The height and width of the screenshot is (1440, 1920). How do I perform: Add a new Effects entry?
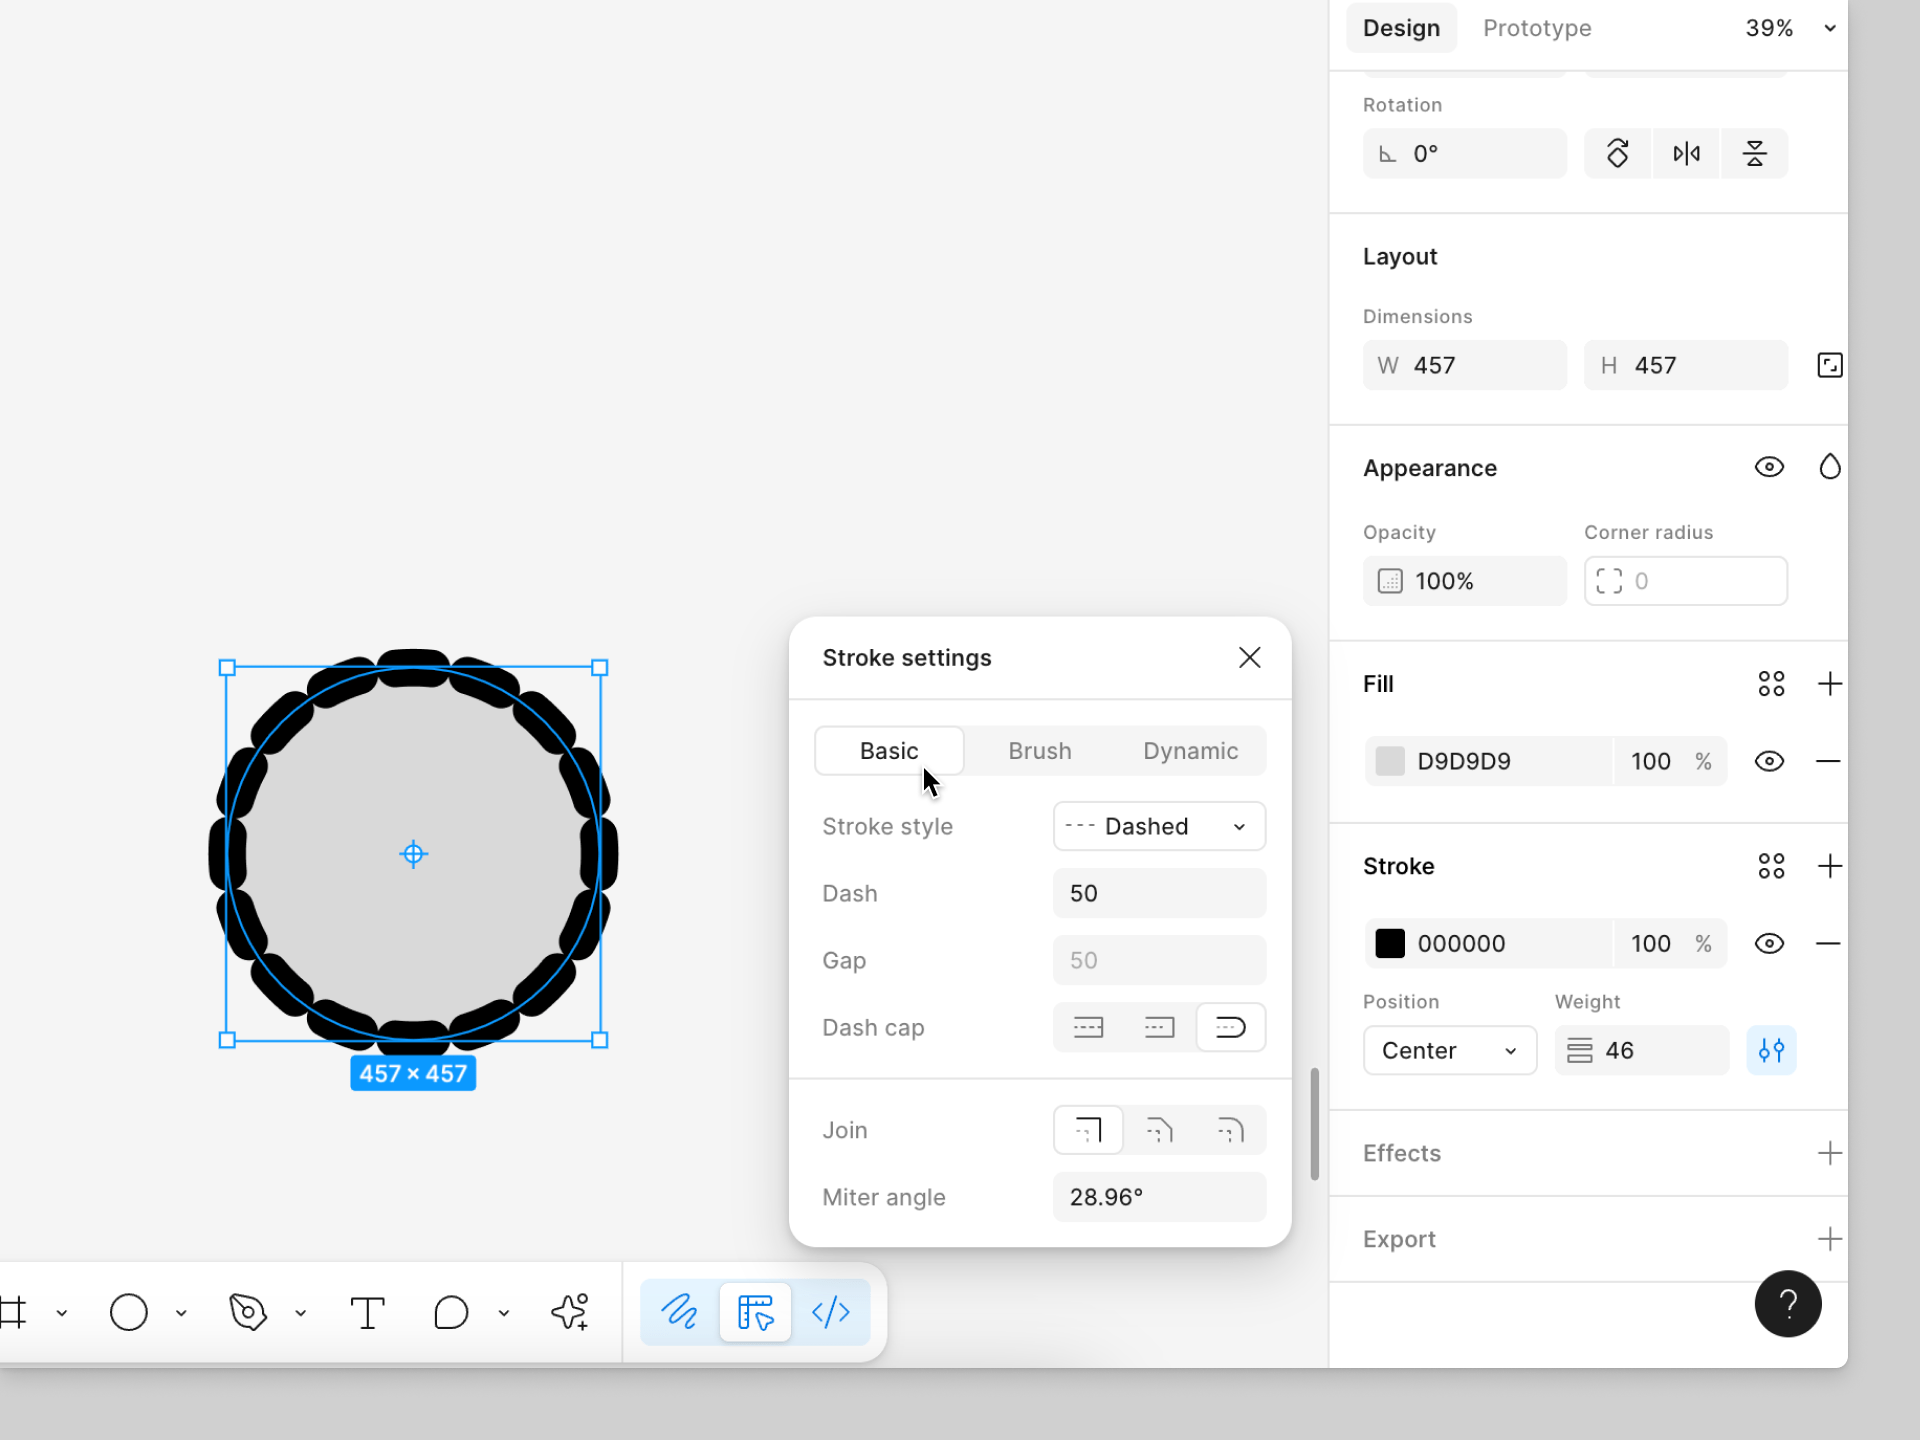(x=1829, y=1153)
